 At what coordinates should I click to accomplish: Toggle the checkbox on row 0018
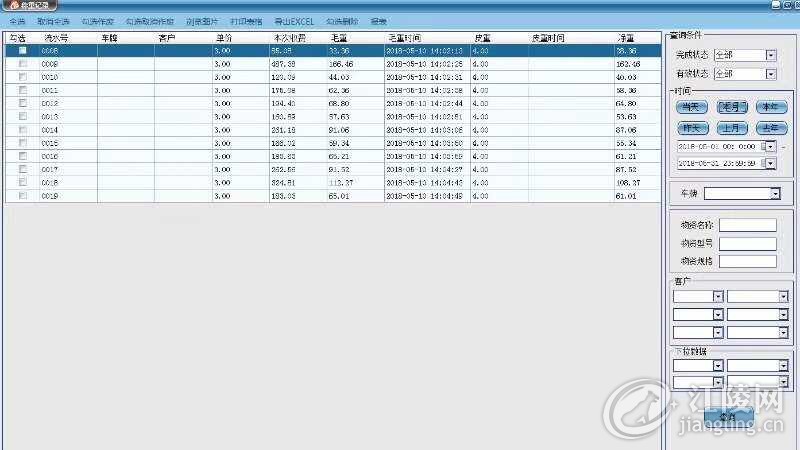click(22, 182)
